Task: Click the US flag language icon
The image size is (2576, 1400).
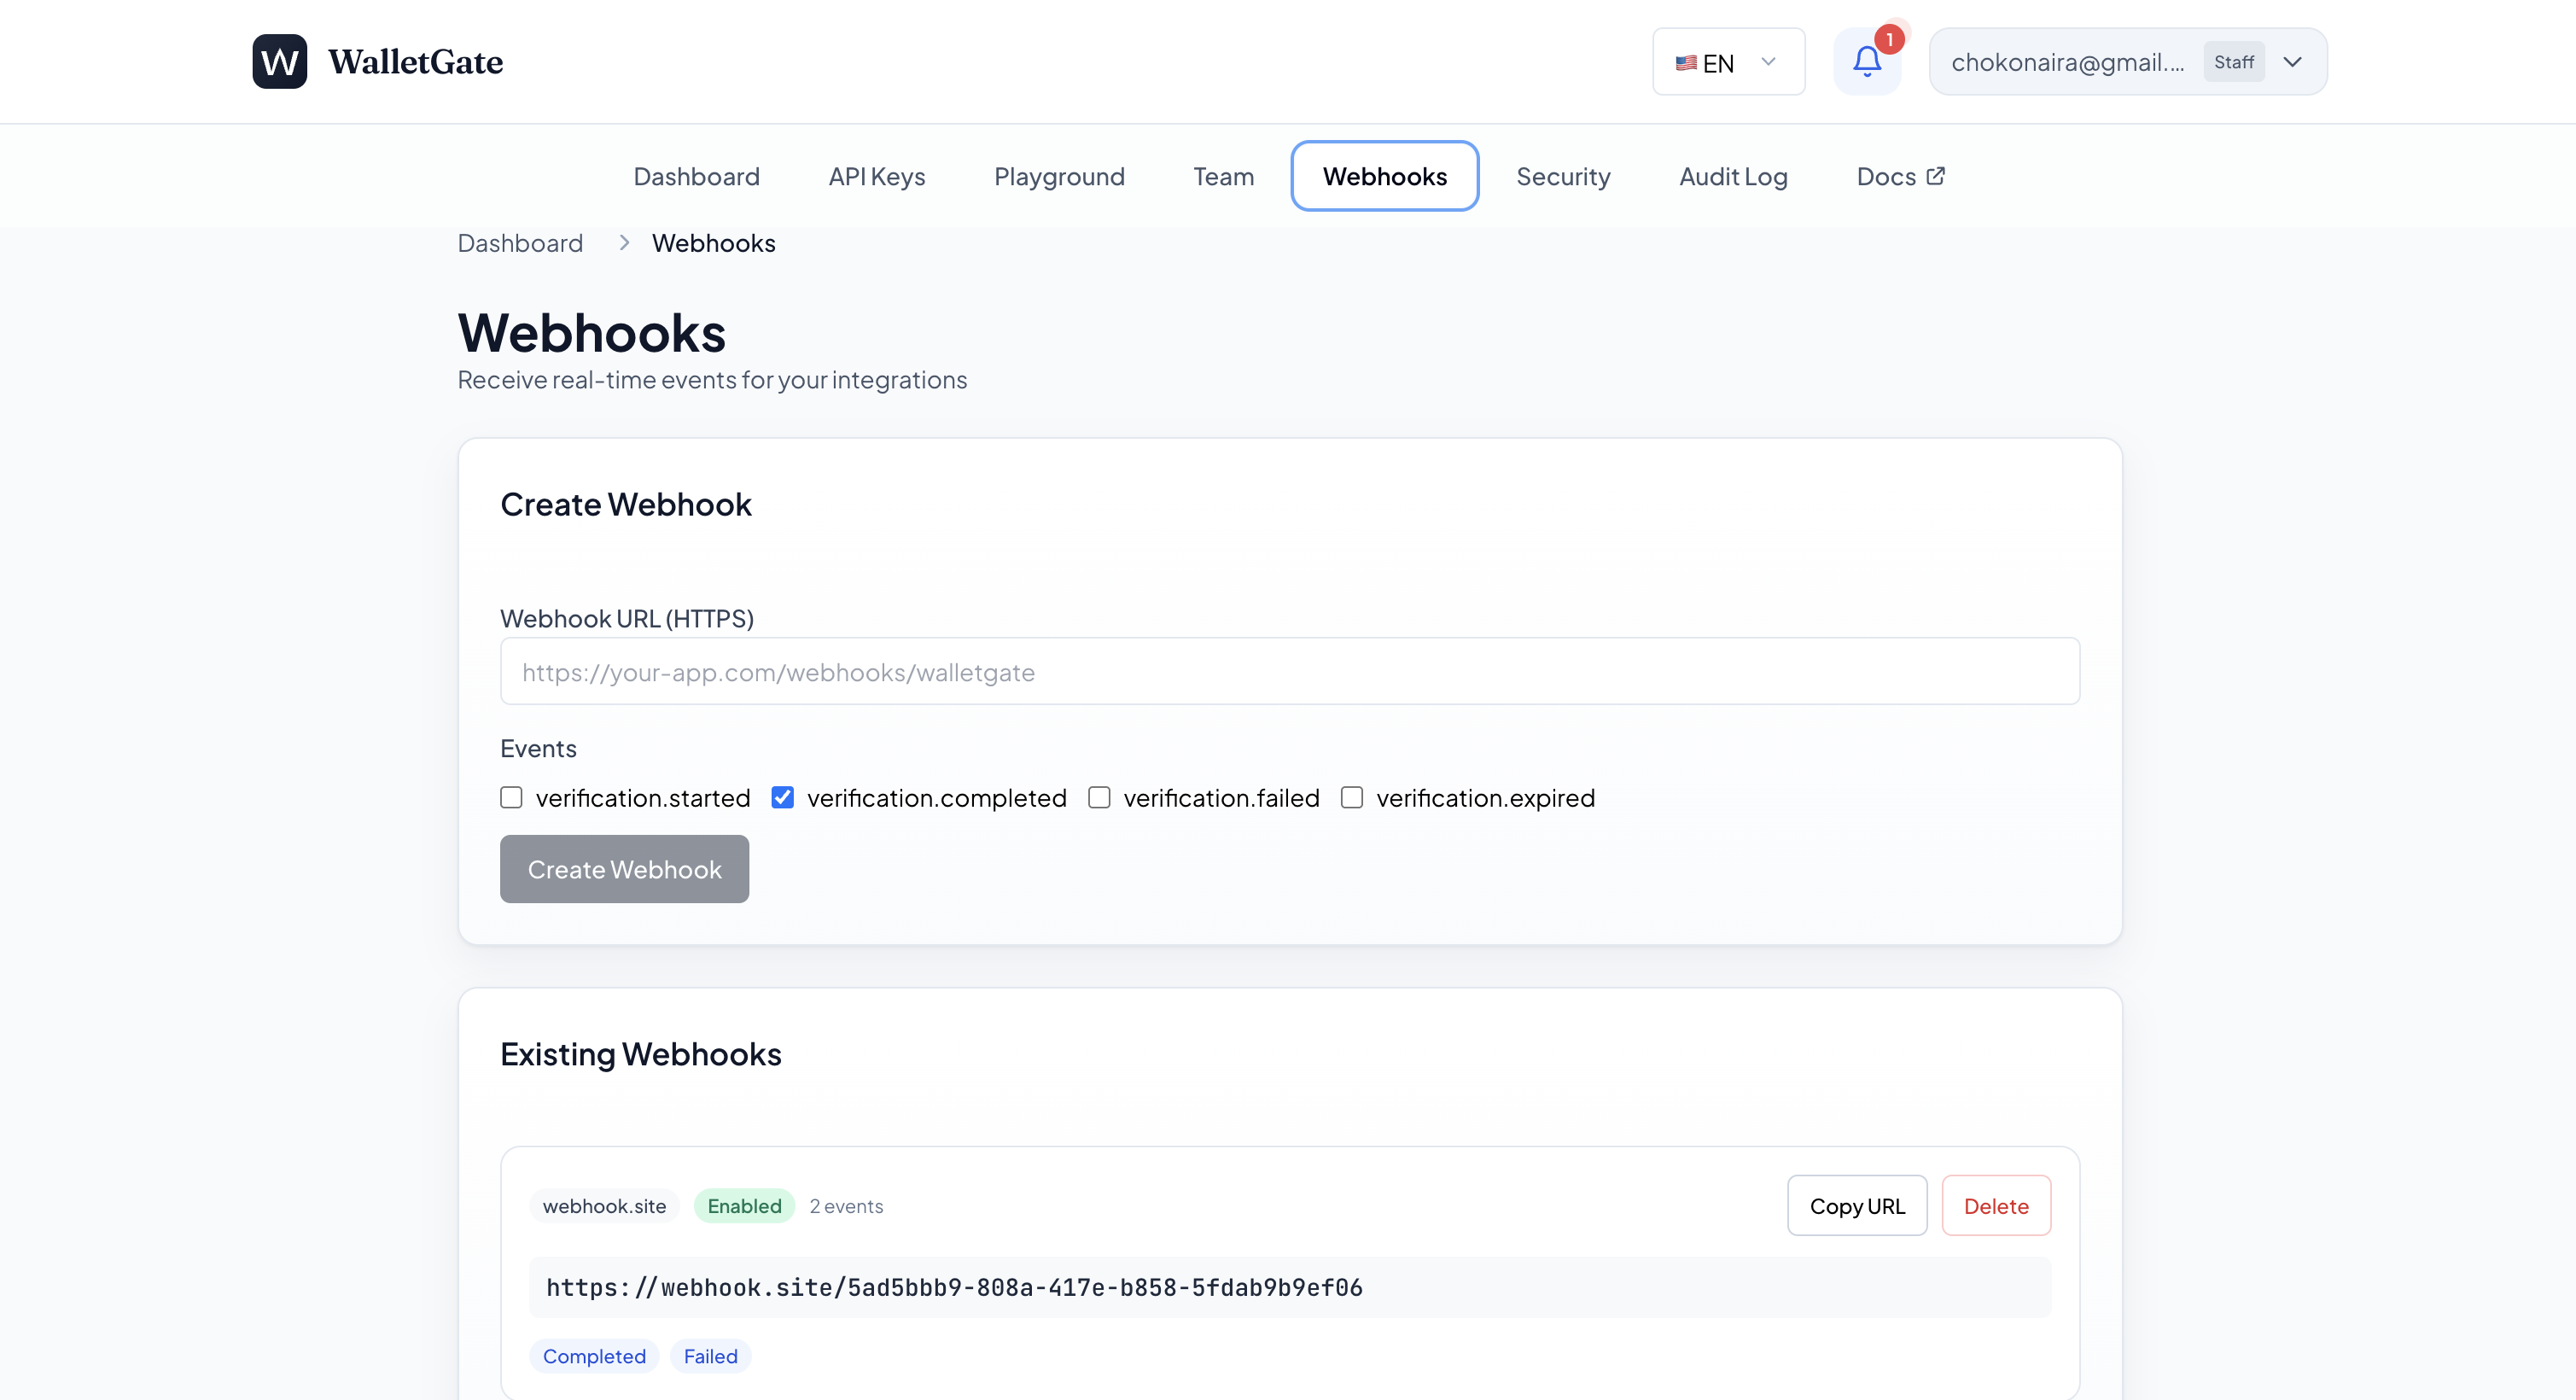Action: tap(1686, 63)
